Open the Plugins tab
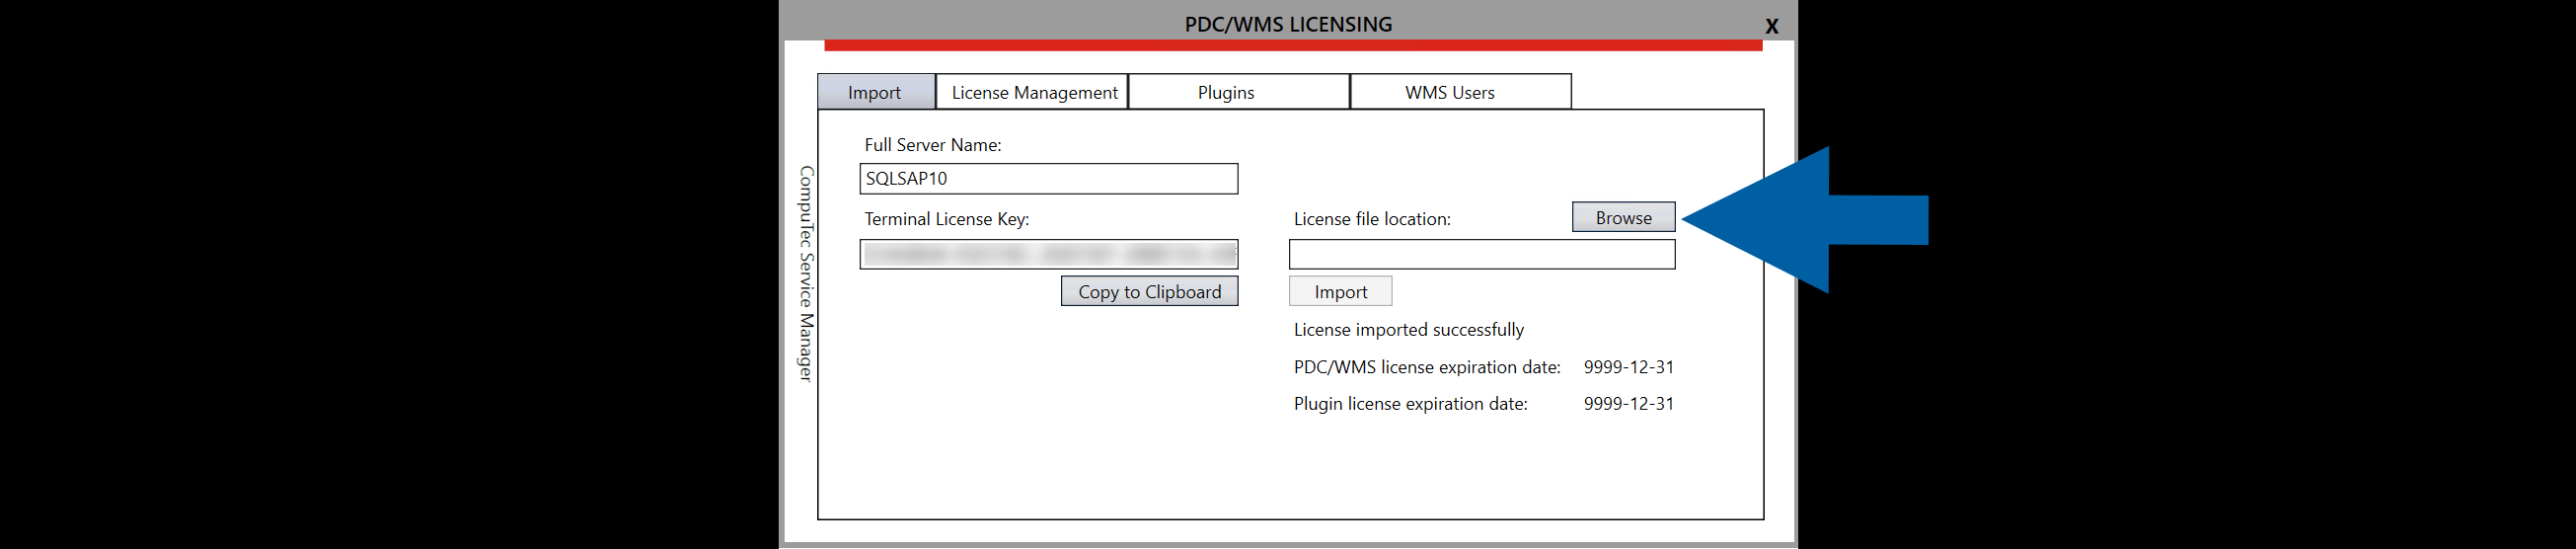This screenshot has width=2576, height=549. coord(1239,92)
